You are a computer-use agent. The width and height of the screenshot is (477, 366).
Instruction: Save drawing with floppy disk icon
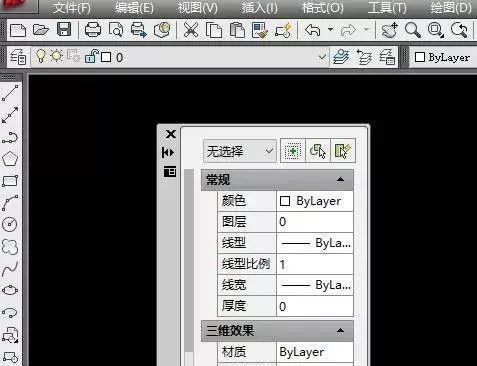64,29
